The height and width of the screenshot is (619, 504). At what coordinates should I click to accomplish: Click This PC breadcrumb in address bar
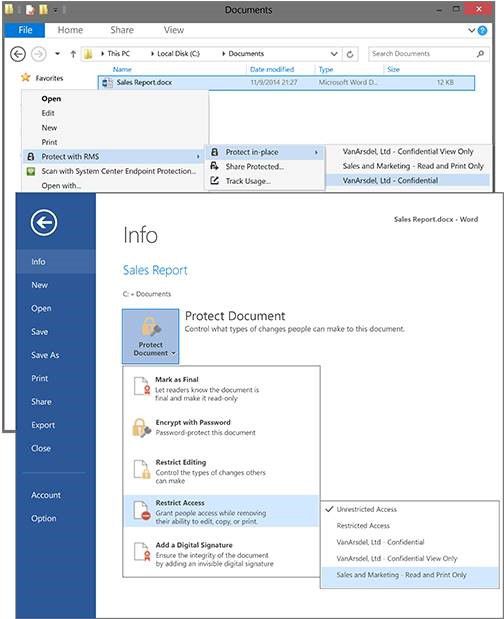(x=118, y=54)
